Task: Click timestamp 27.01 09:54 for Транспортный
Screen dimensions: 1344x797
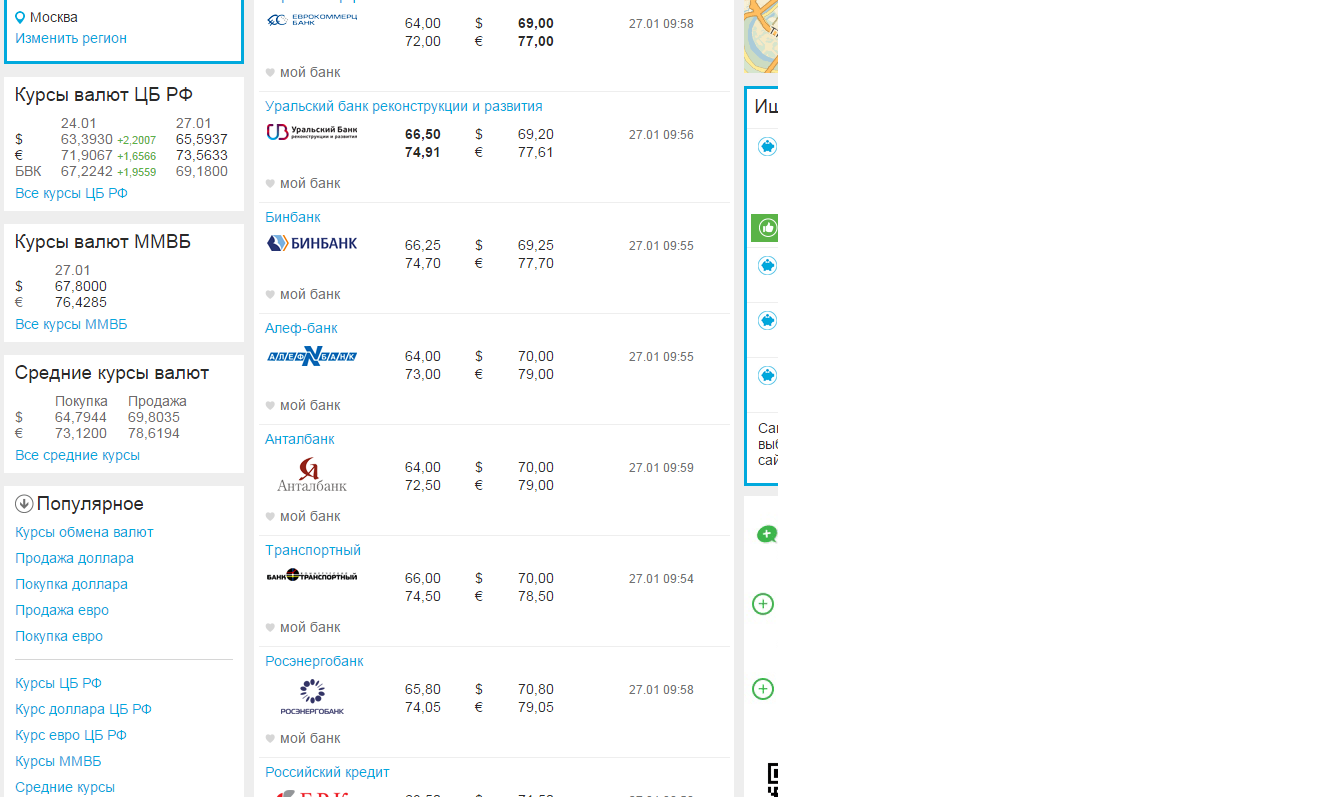Action: coord(661,579)
